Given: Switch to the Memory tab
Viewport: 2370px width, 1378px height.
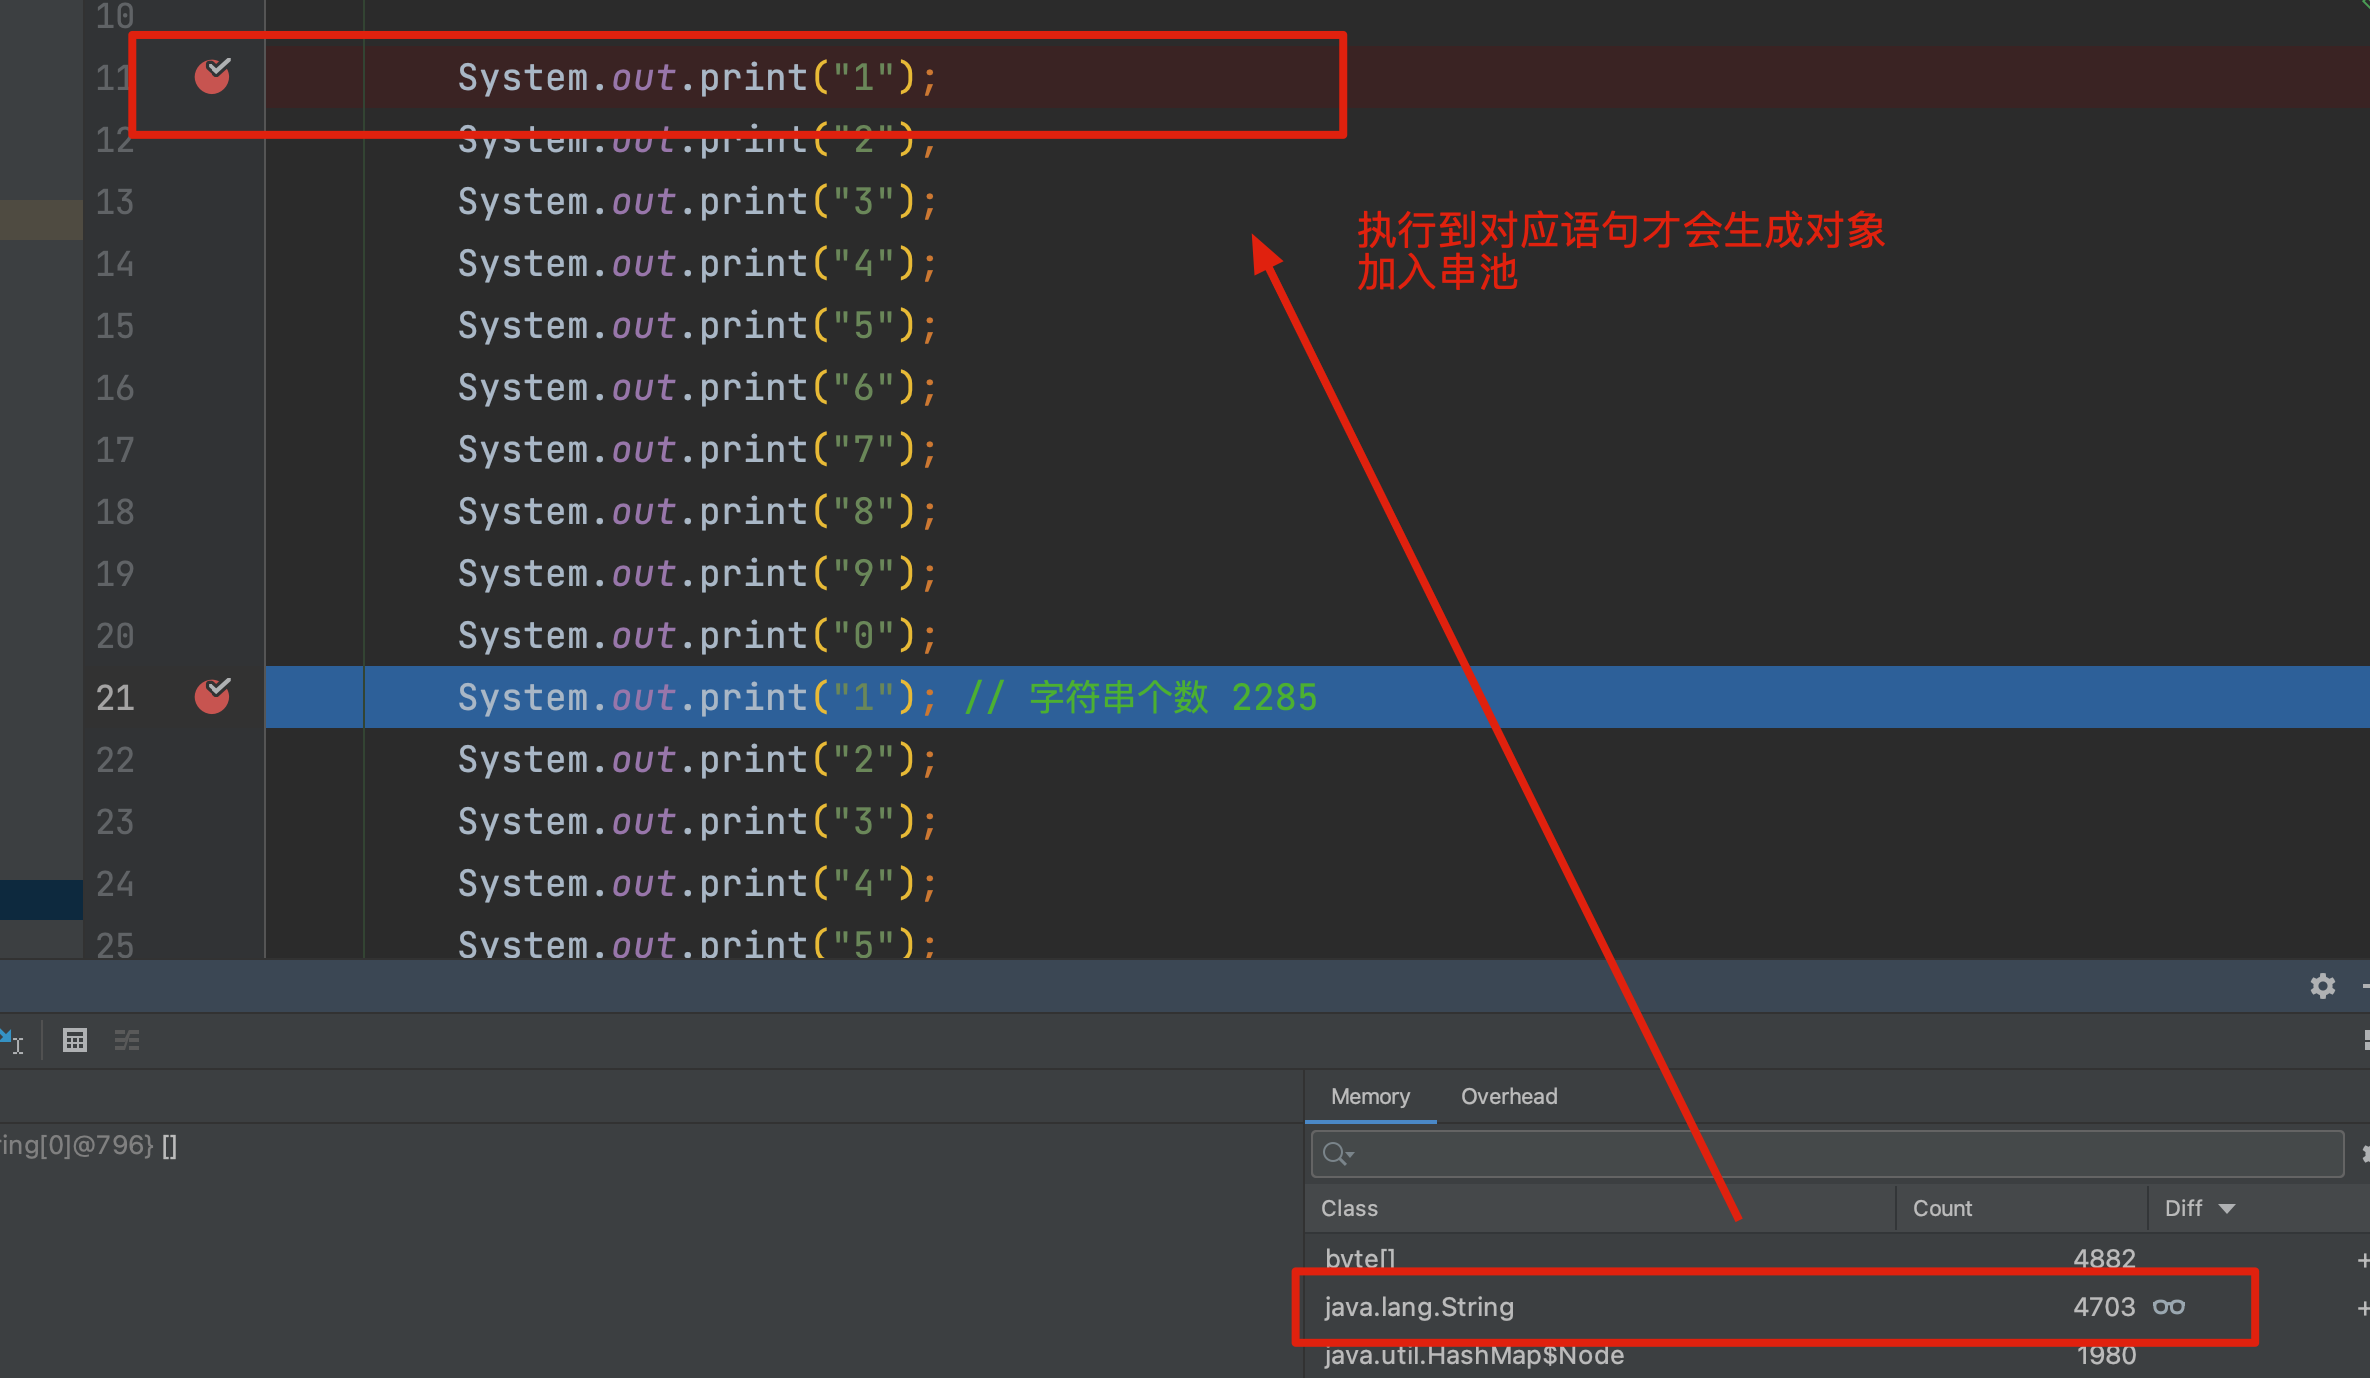Looking at the screenshot, I should point(1370,1096).
